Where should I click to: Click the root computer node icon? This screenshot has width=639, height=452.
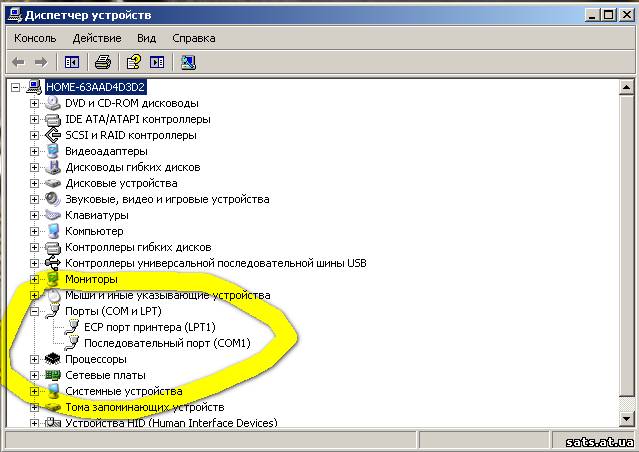34,87
